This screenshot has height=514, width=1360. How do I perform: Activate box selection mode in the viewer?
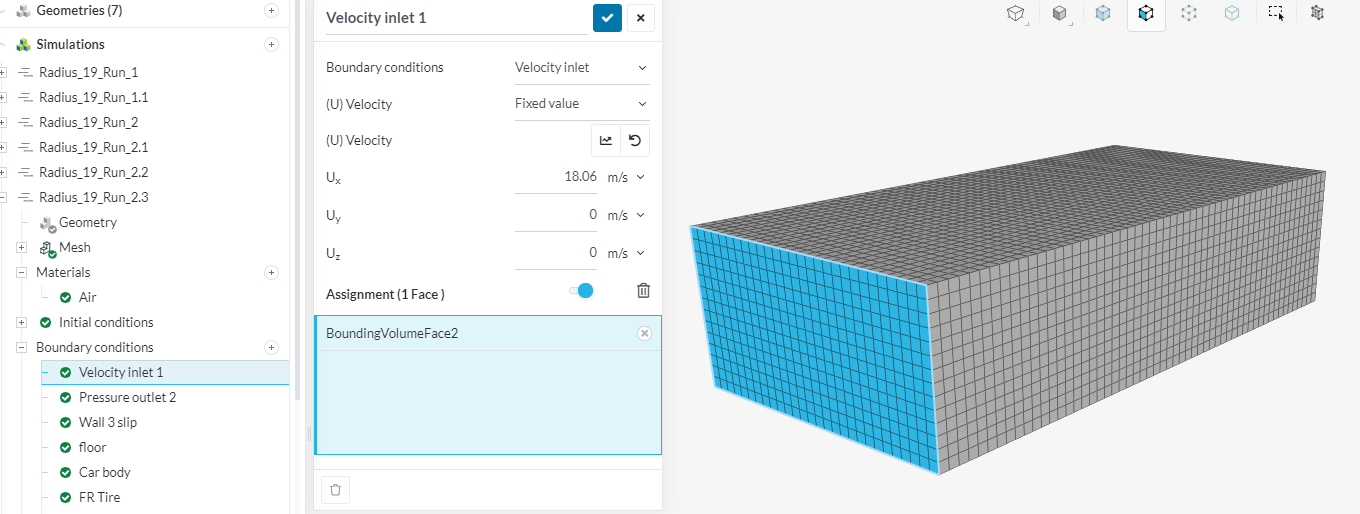[1275, 13]
